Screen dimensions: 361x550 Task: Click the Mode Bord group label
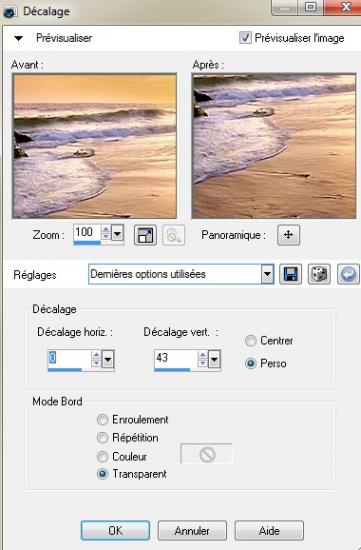pyautogui.click(x=57, y=401)
